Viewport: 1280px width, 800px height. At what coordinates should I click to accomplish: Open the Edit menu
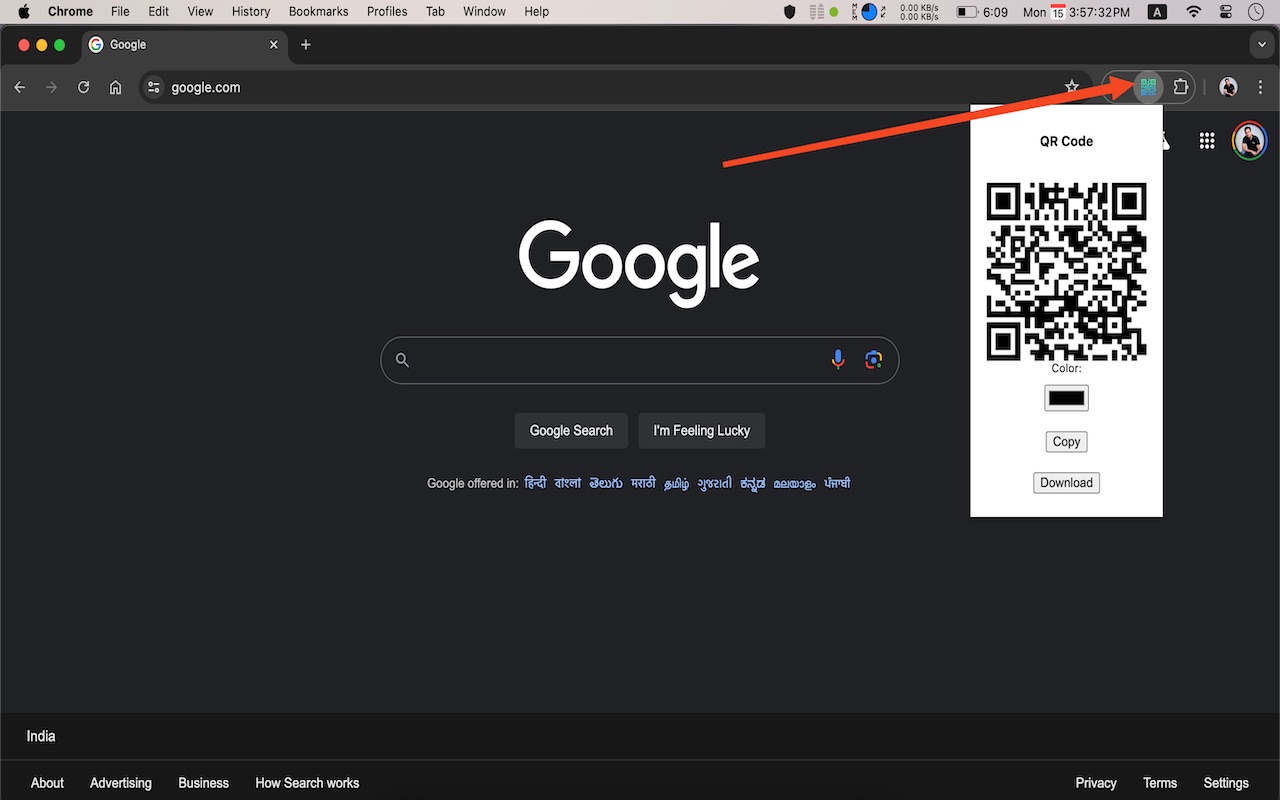pyautogui.click(x=158, y=12)
